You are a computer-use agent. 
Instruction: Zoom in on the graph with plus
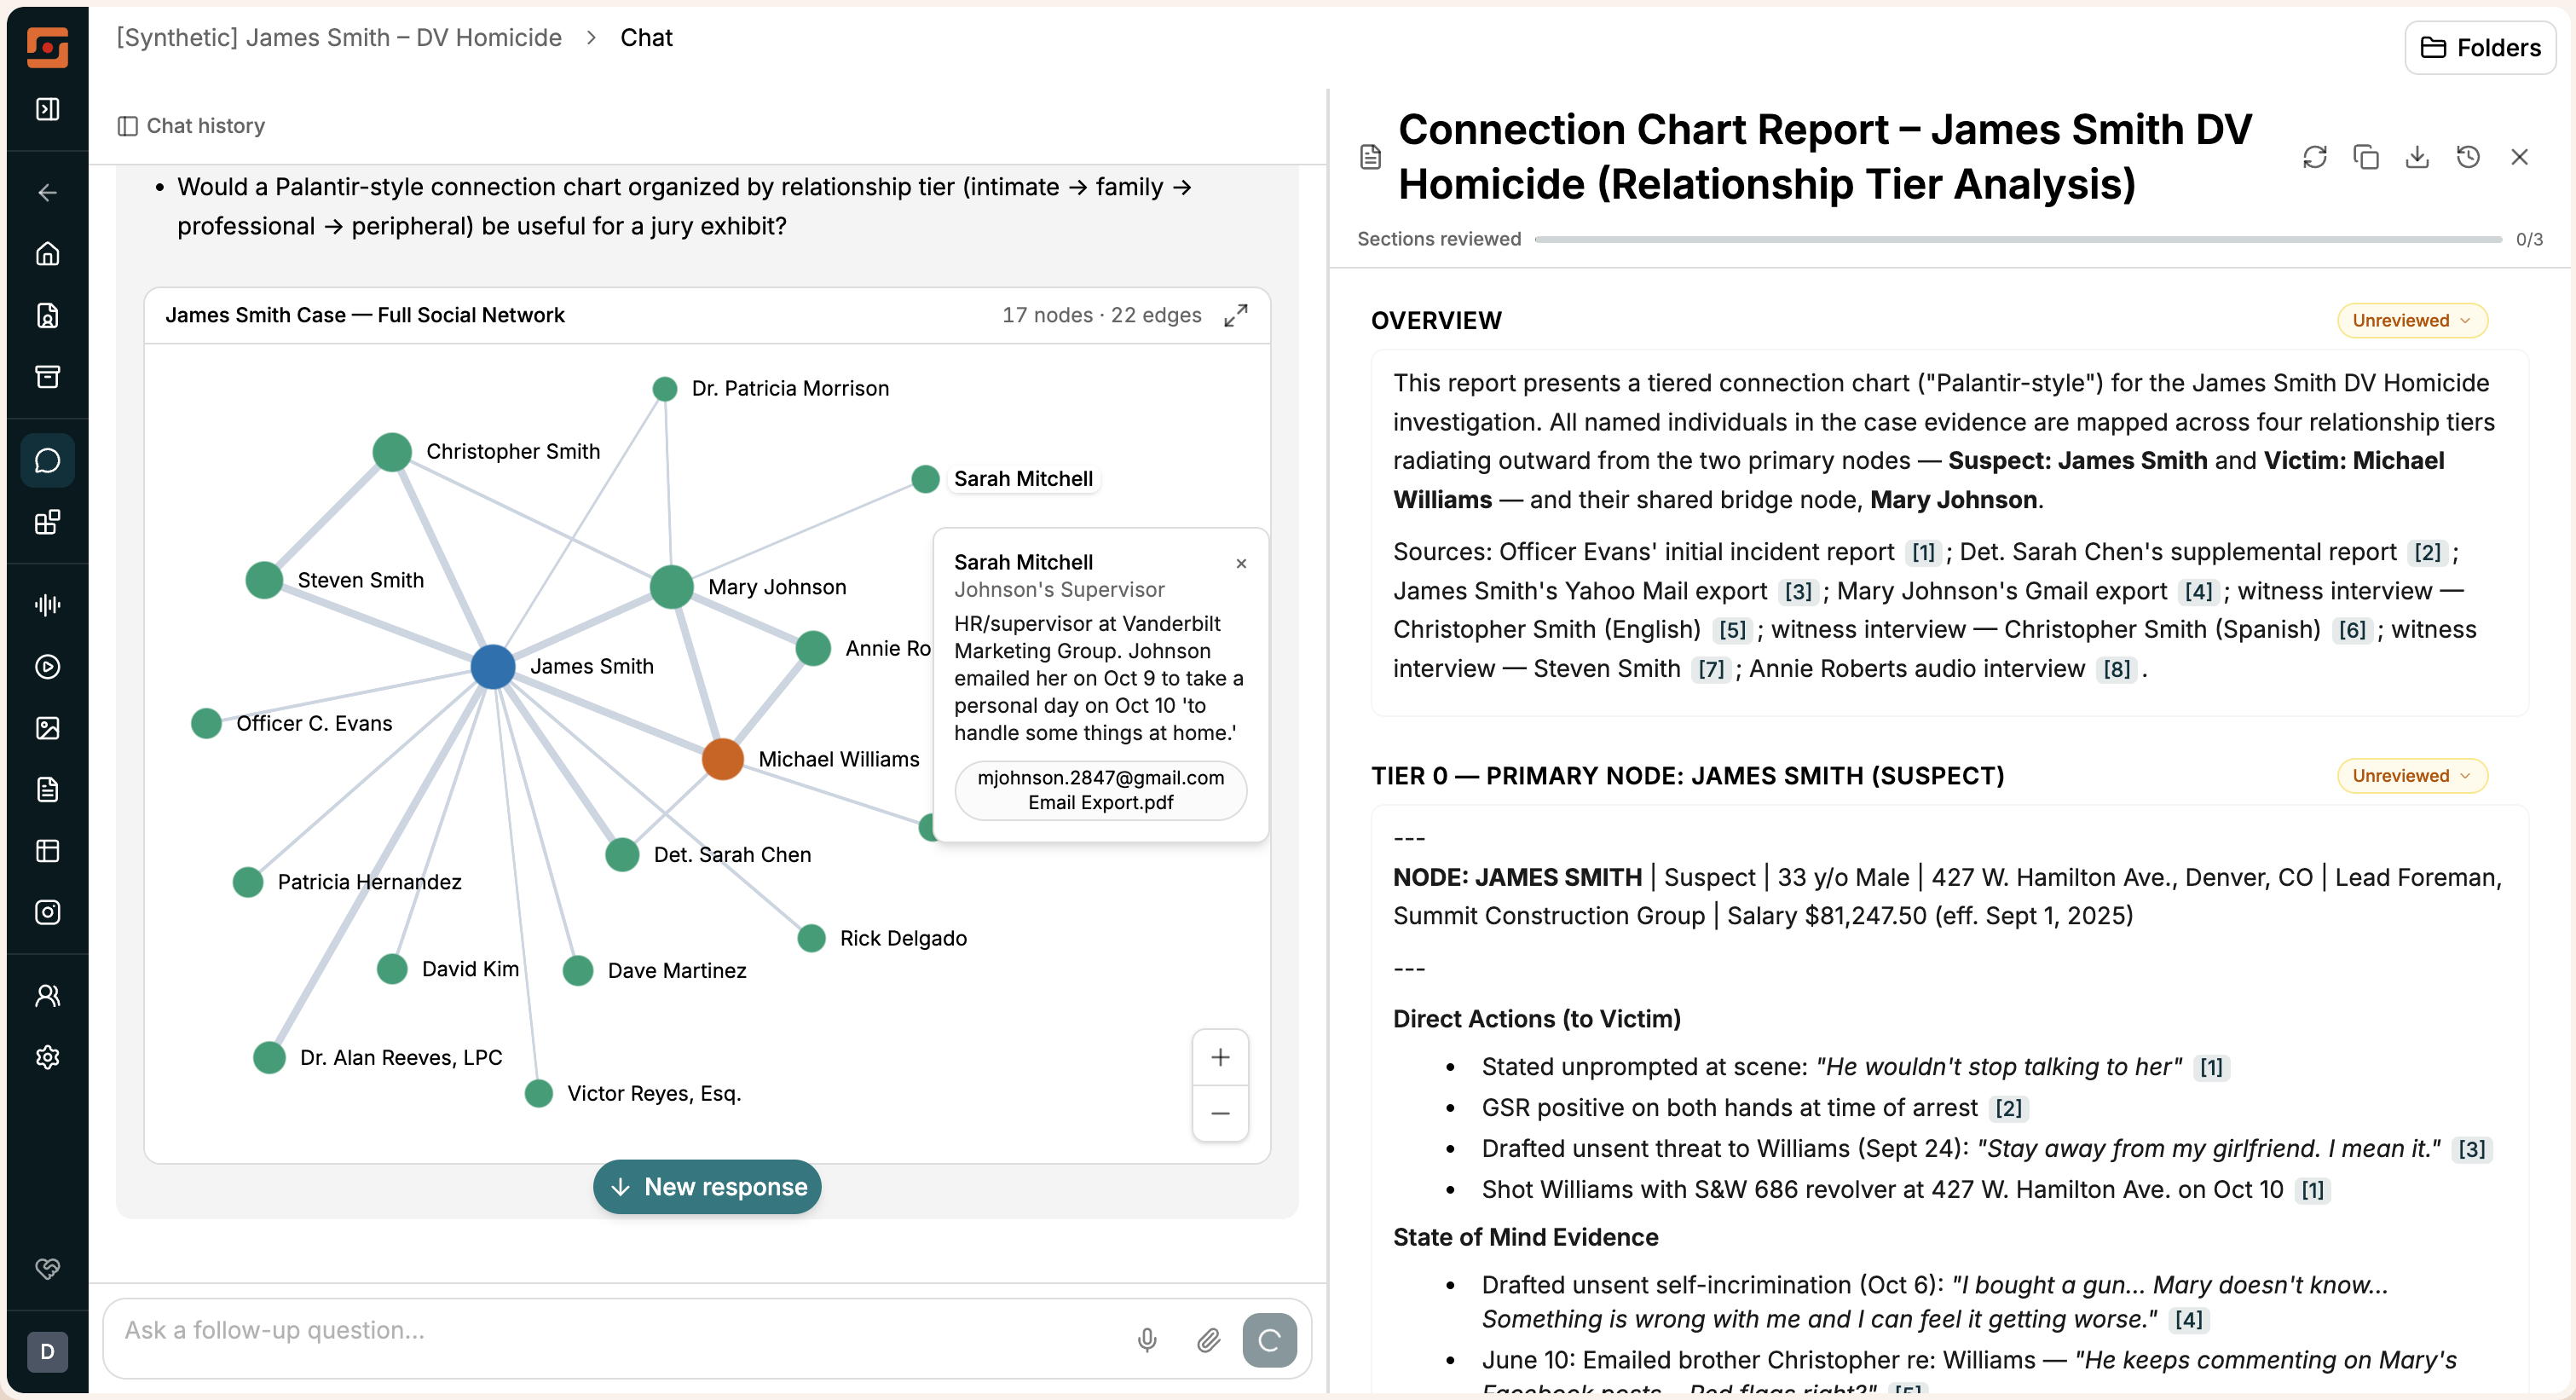click(x=1220, y=1057)
